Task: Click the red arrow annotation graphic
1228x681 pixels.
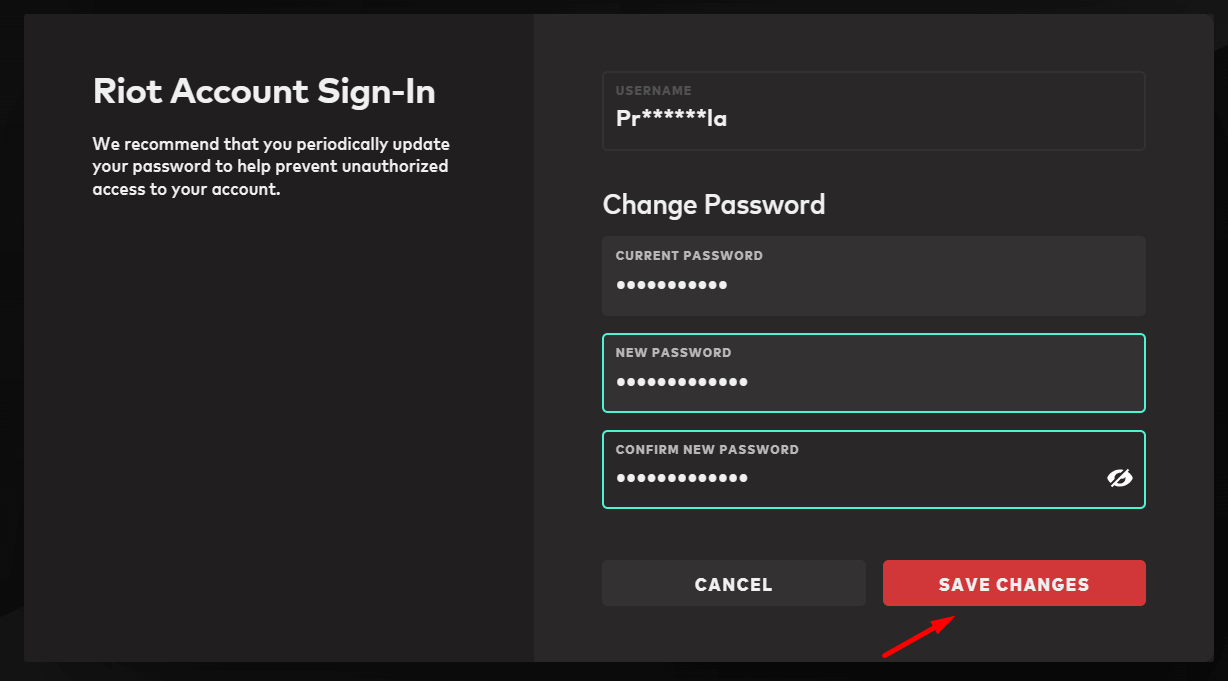Action: pos(914,638)
